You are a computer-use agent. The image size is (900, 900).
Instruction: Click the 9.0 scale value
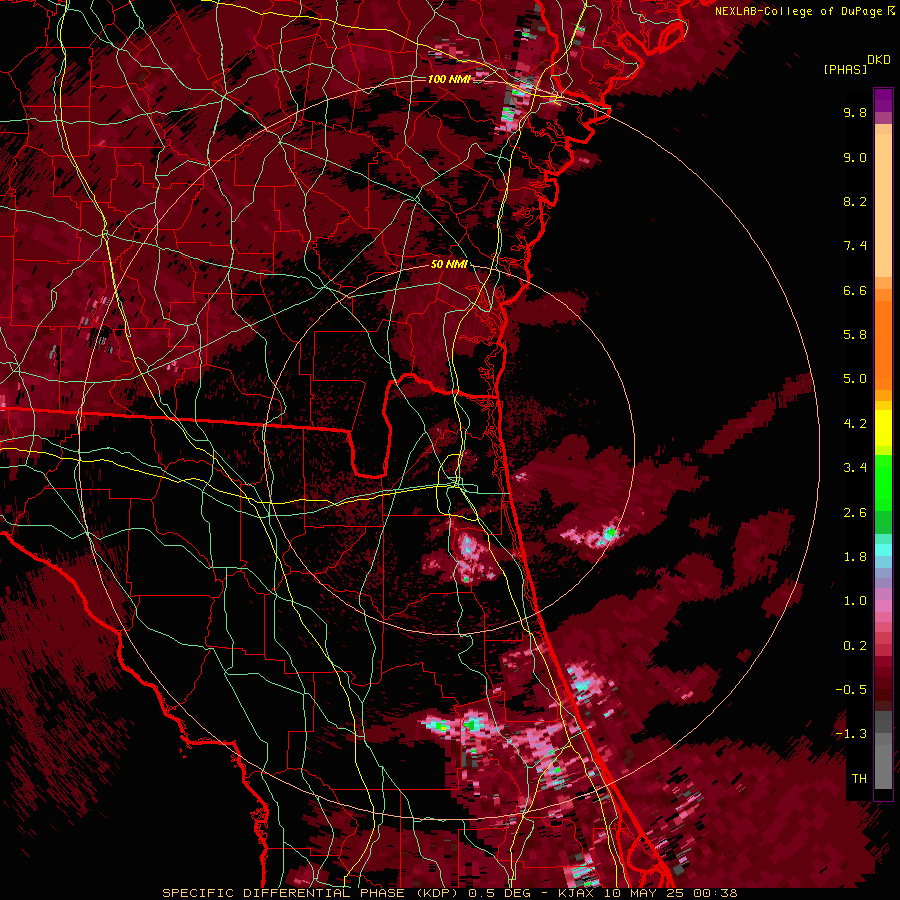pos(855,157)
